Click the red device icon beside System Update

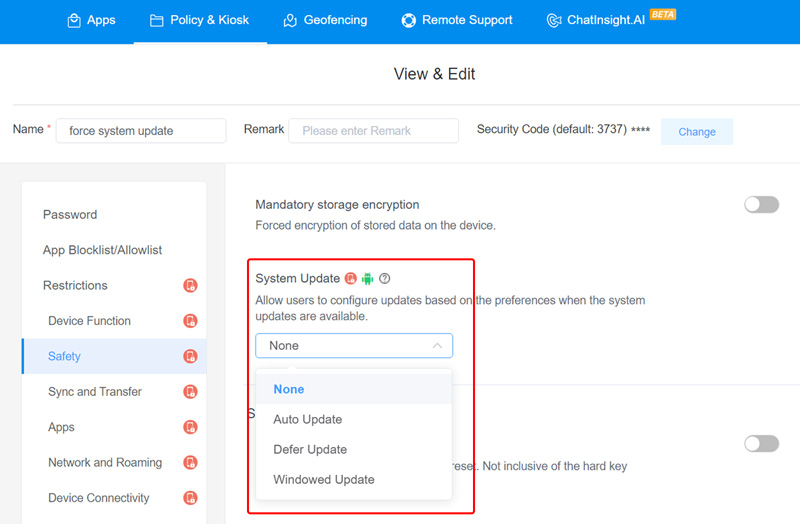tap(351, 279)
